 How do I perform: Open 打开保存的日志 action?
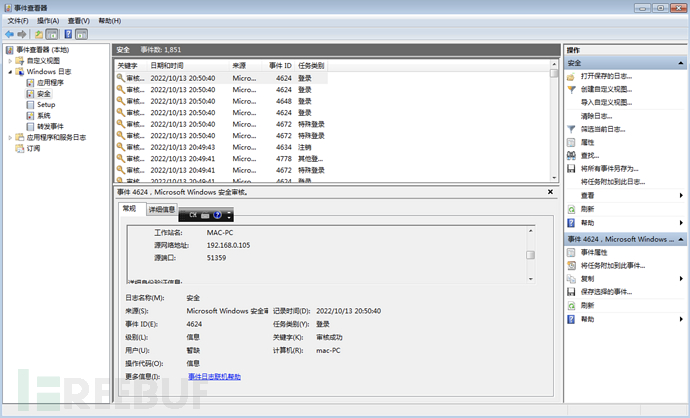pyautogui.click(x=606, y=76)
